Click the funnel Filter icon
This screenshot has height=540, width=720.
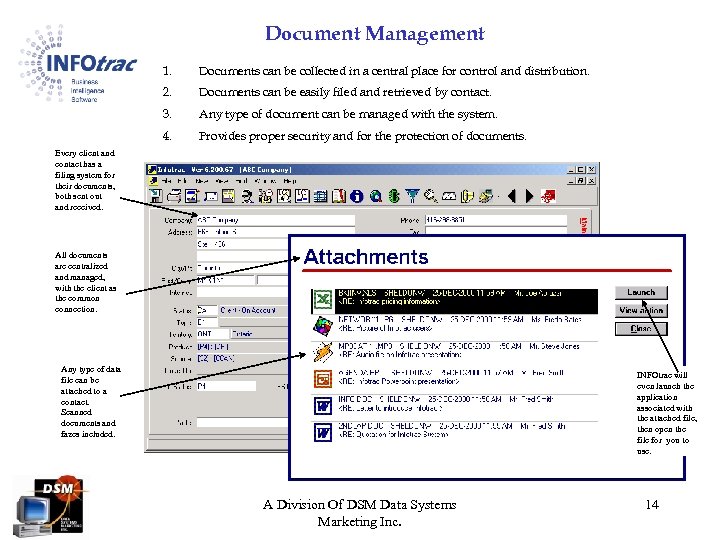point(412,196)
